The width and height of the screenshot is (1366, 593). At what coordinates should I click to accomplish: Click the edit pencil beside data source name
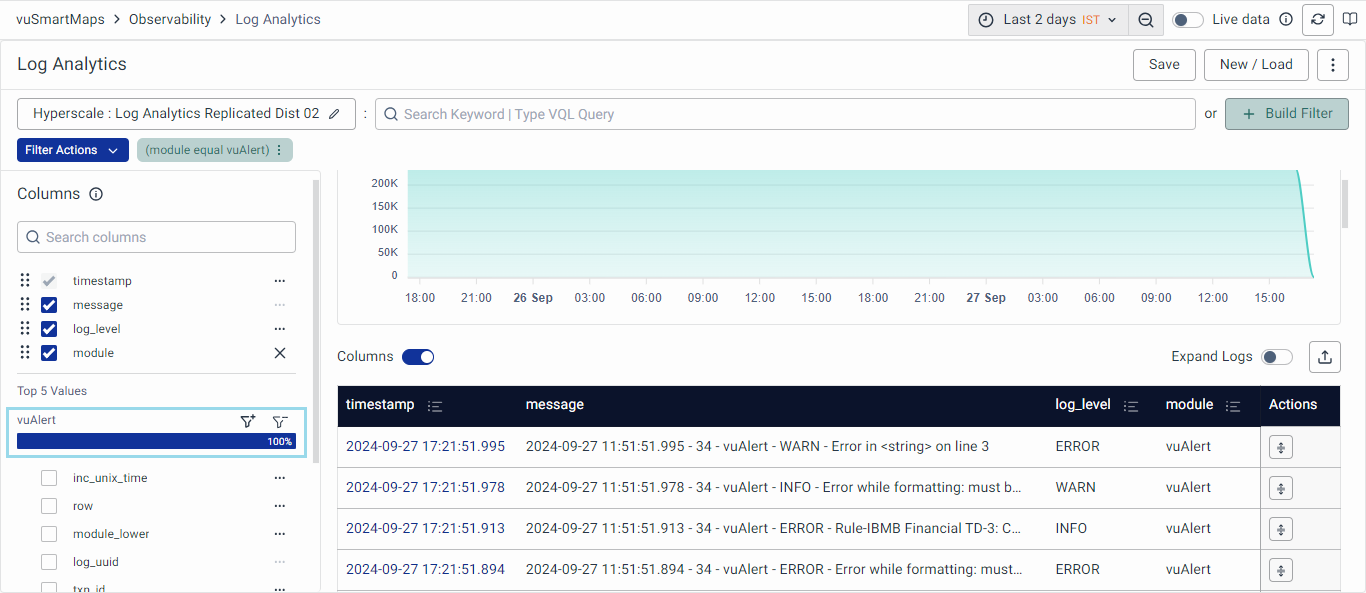[x=334, y=114]
